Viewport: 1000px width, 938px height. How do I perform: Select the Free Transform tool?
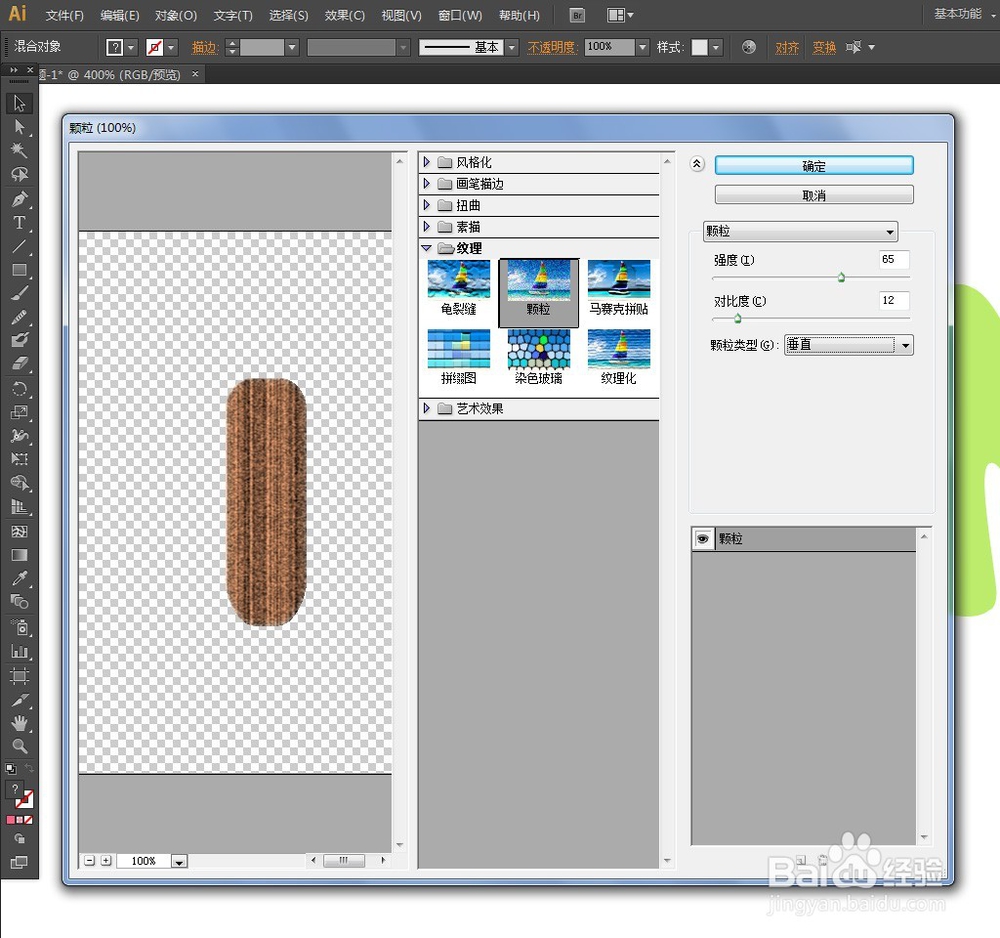click(x=19, y=459)
